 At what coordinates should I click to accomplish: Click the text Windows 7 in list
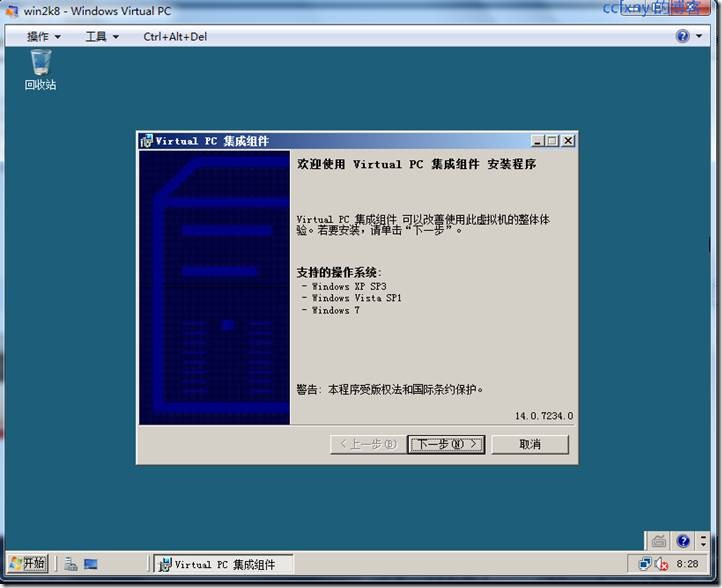(335, 310)
